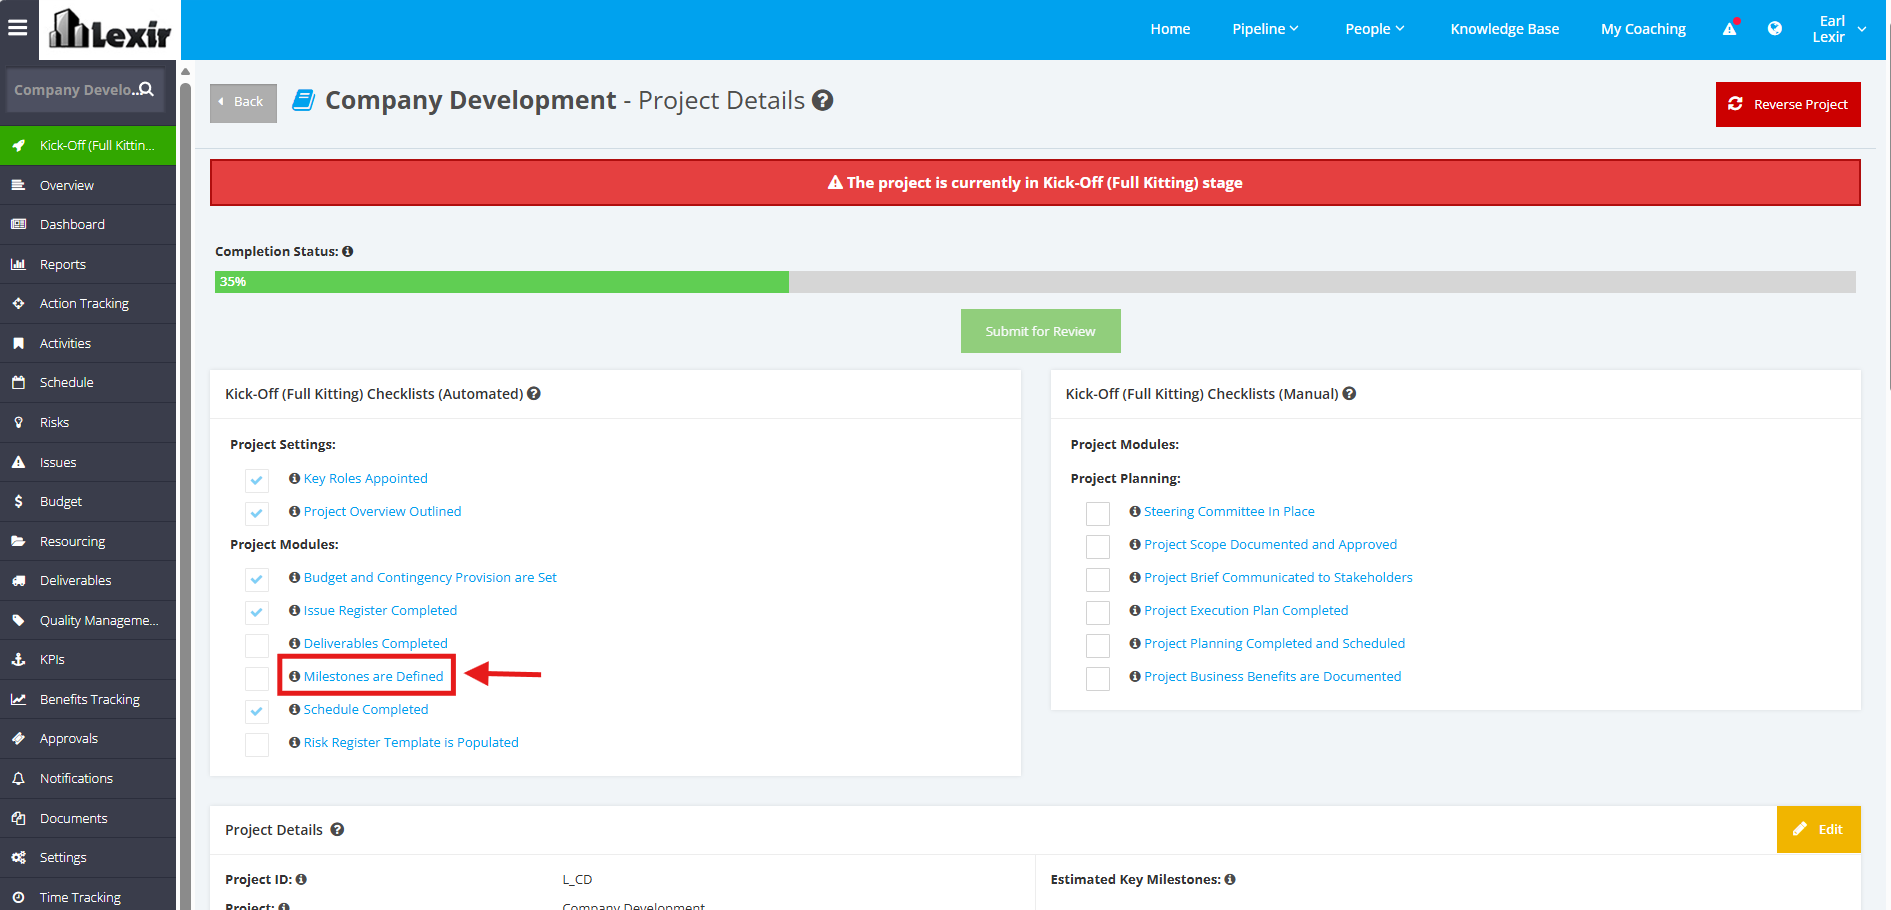This screenshot has height=910, width=1891.
Task: Click help icon for Manual Checklists
Action: (1349, 394)
